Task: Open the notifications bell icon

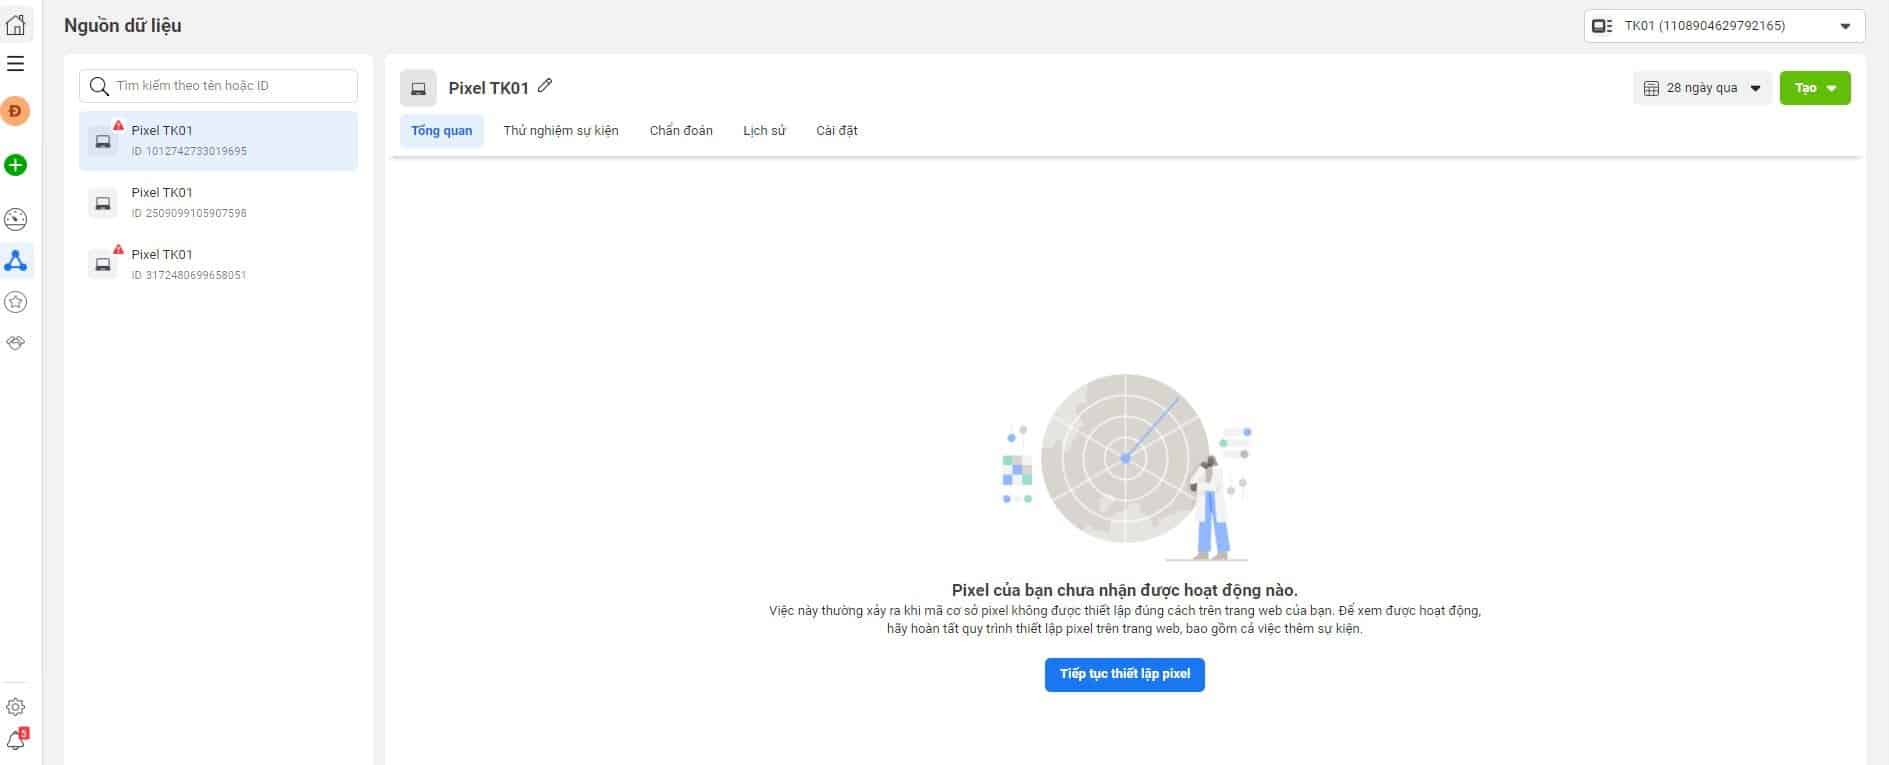Action: [16, 740]
